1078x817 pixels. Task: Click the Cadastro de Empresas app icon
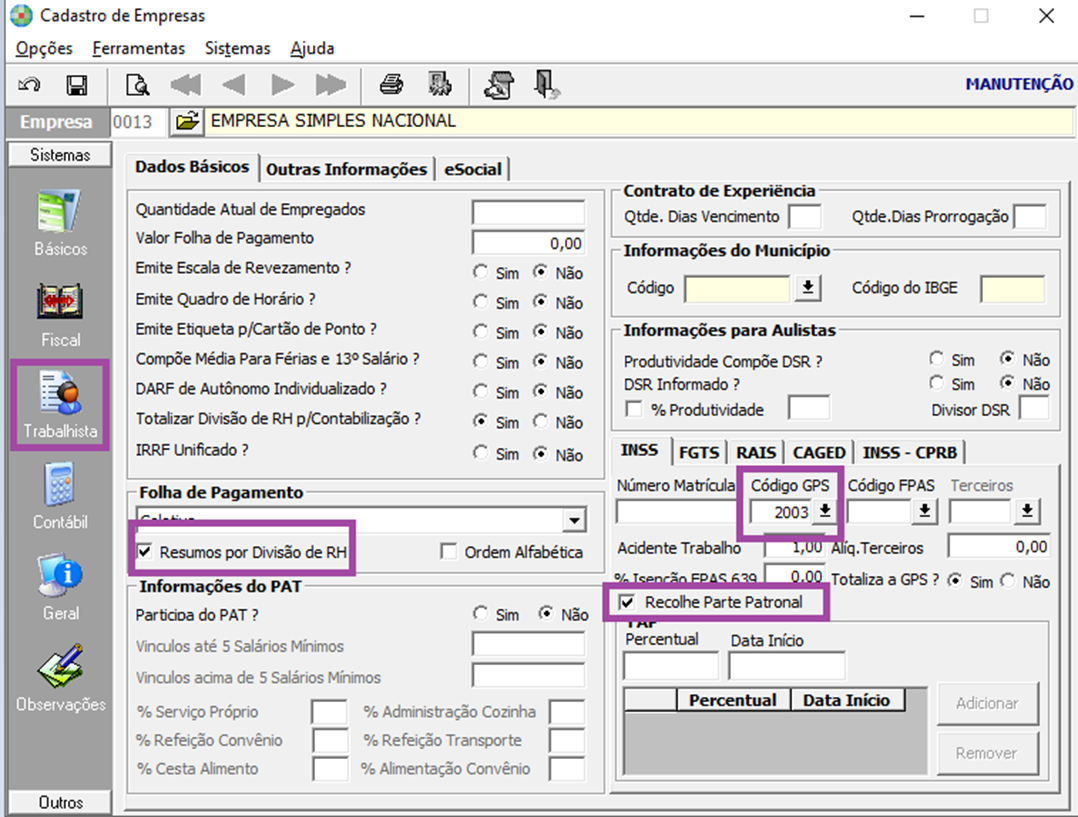point(21,15)
